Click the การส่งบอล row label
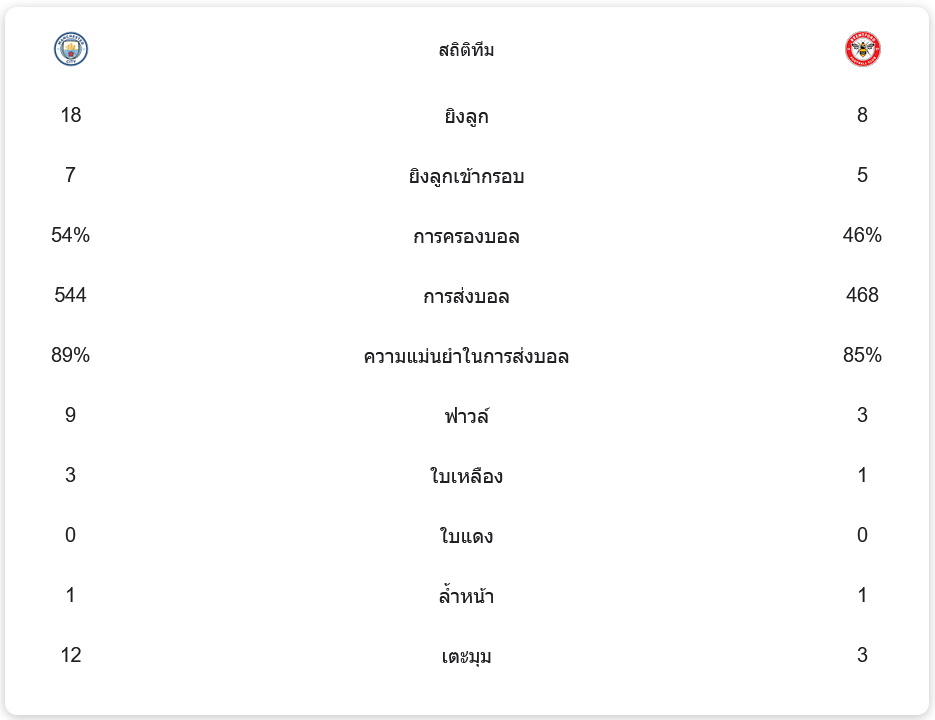Viewport: 935px width, 720px height. point(466,297)
